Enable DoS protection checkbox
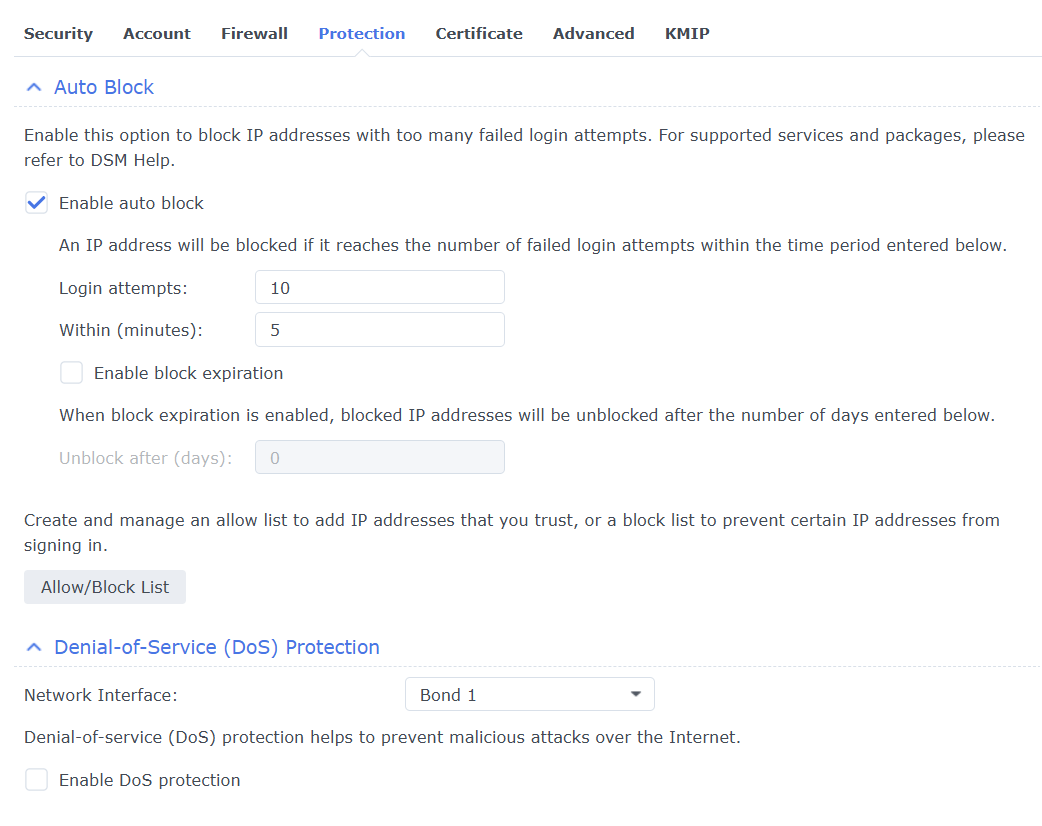 coord(37,780)
